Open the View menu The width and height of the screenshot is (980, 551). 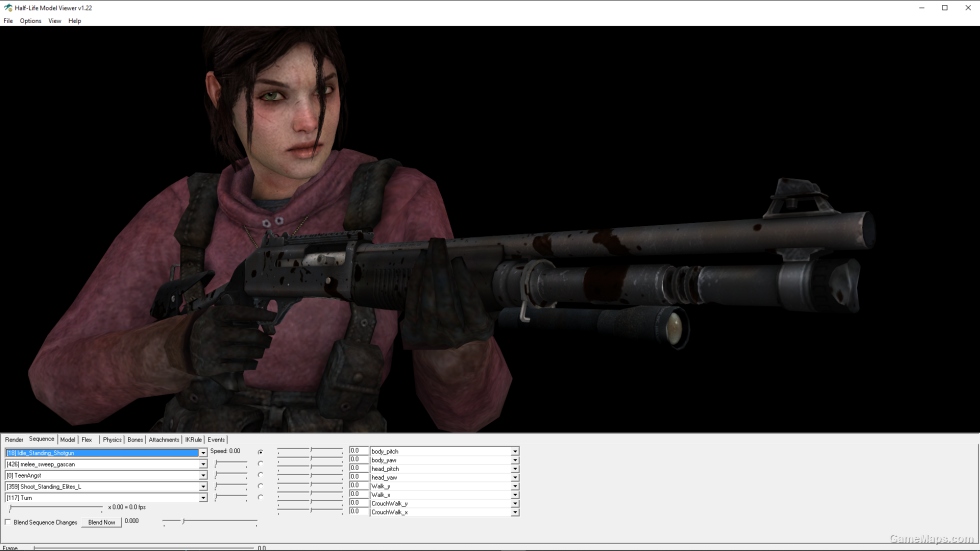coord(55,21)
